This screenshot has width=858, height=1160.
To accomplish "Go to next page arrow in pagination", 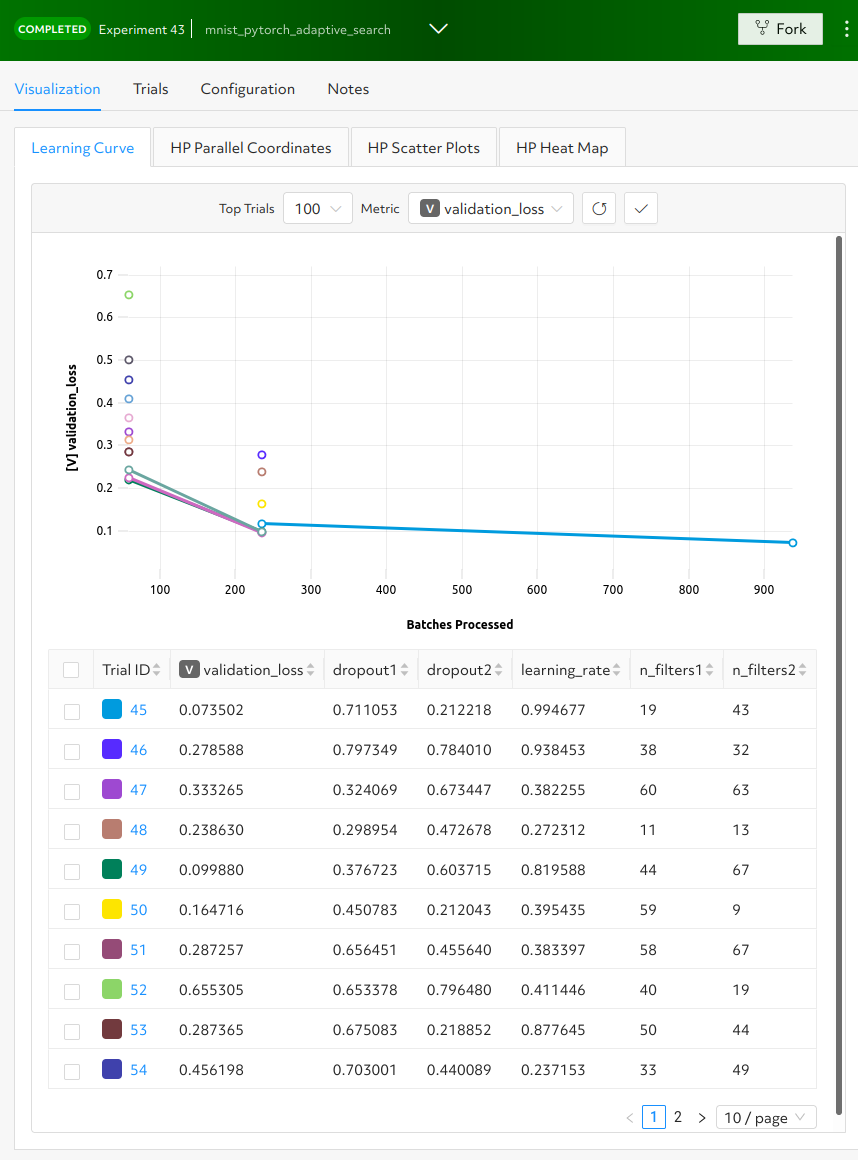I will coord(702,1117).
